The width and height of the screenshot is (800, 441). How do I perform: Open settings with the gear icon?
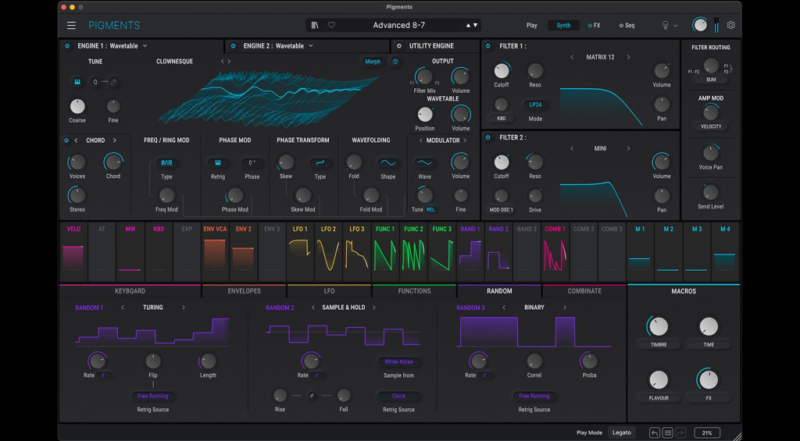pyautogui.click(x=731, y=25)
